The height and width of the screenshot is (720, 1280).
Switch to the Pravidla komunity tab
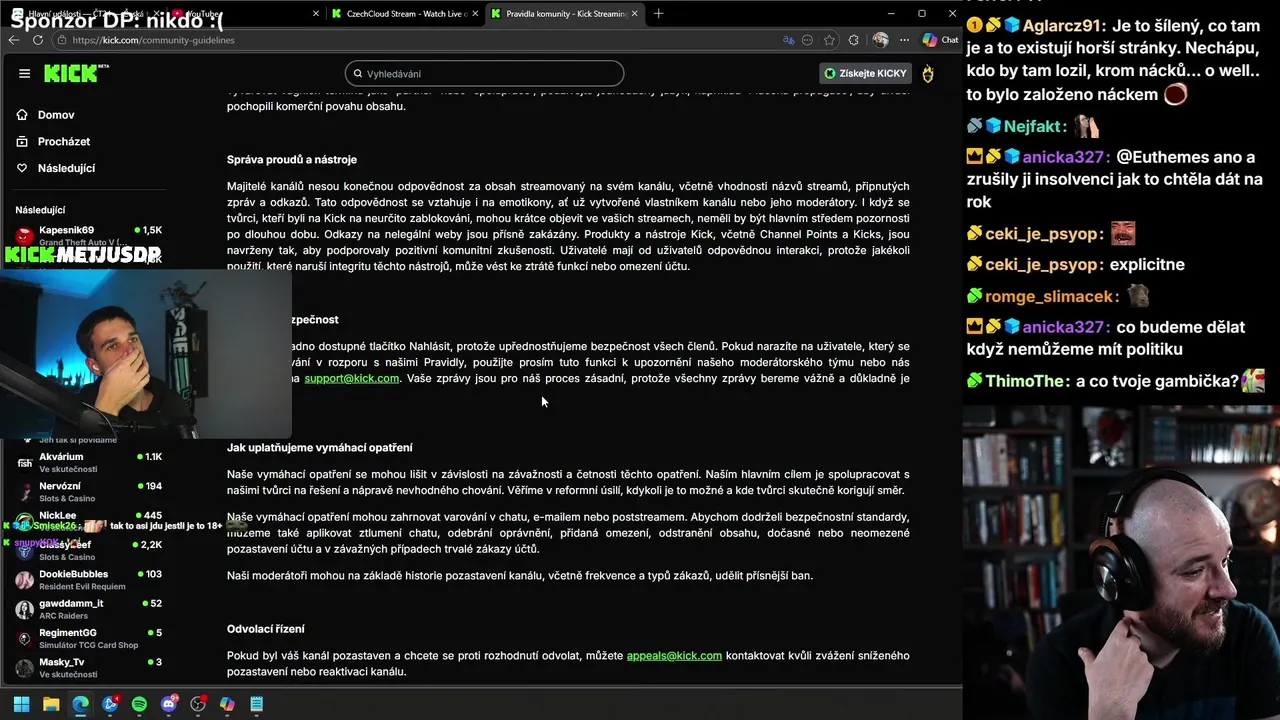pyautogui.click(x=565, y=14)
